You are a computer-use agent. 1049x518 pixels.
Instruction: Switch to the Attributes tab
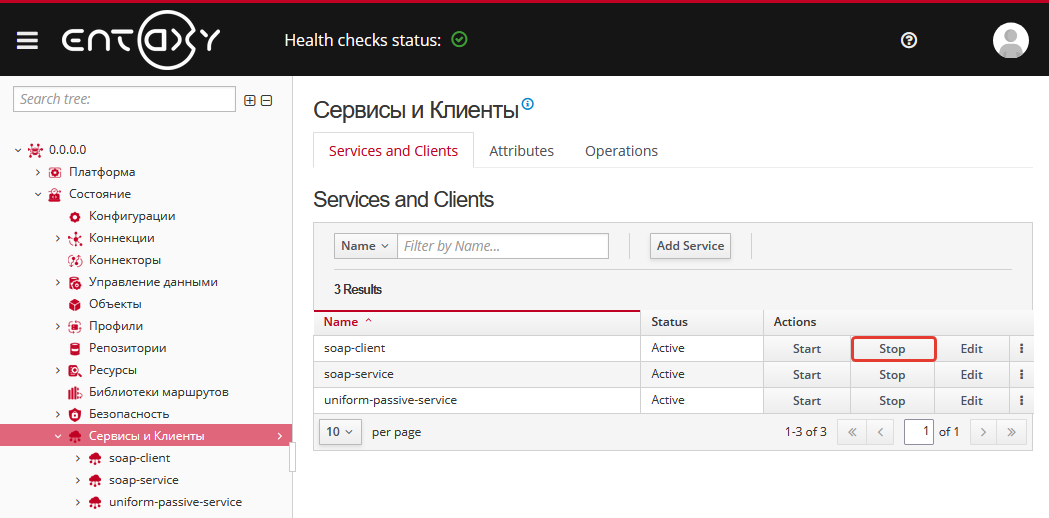tap(521, 151)
